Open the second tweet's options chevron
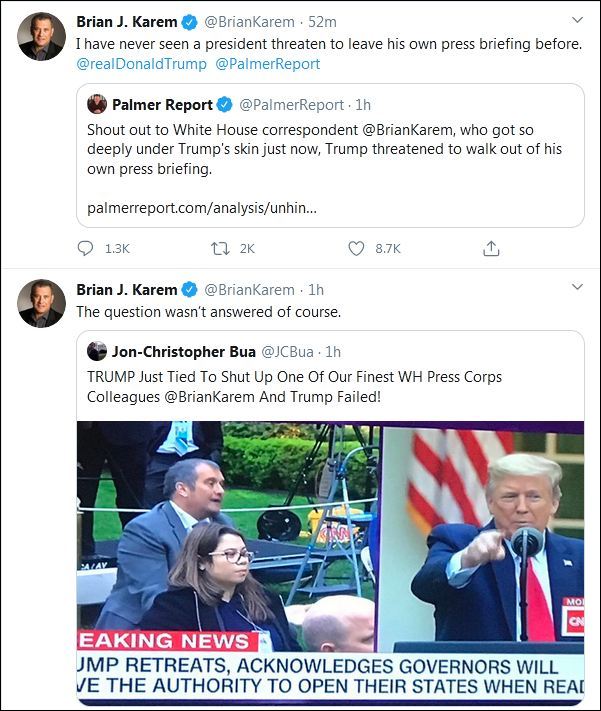 [577, 287]
